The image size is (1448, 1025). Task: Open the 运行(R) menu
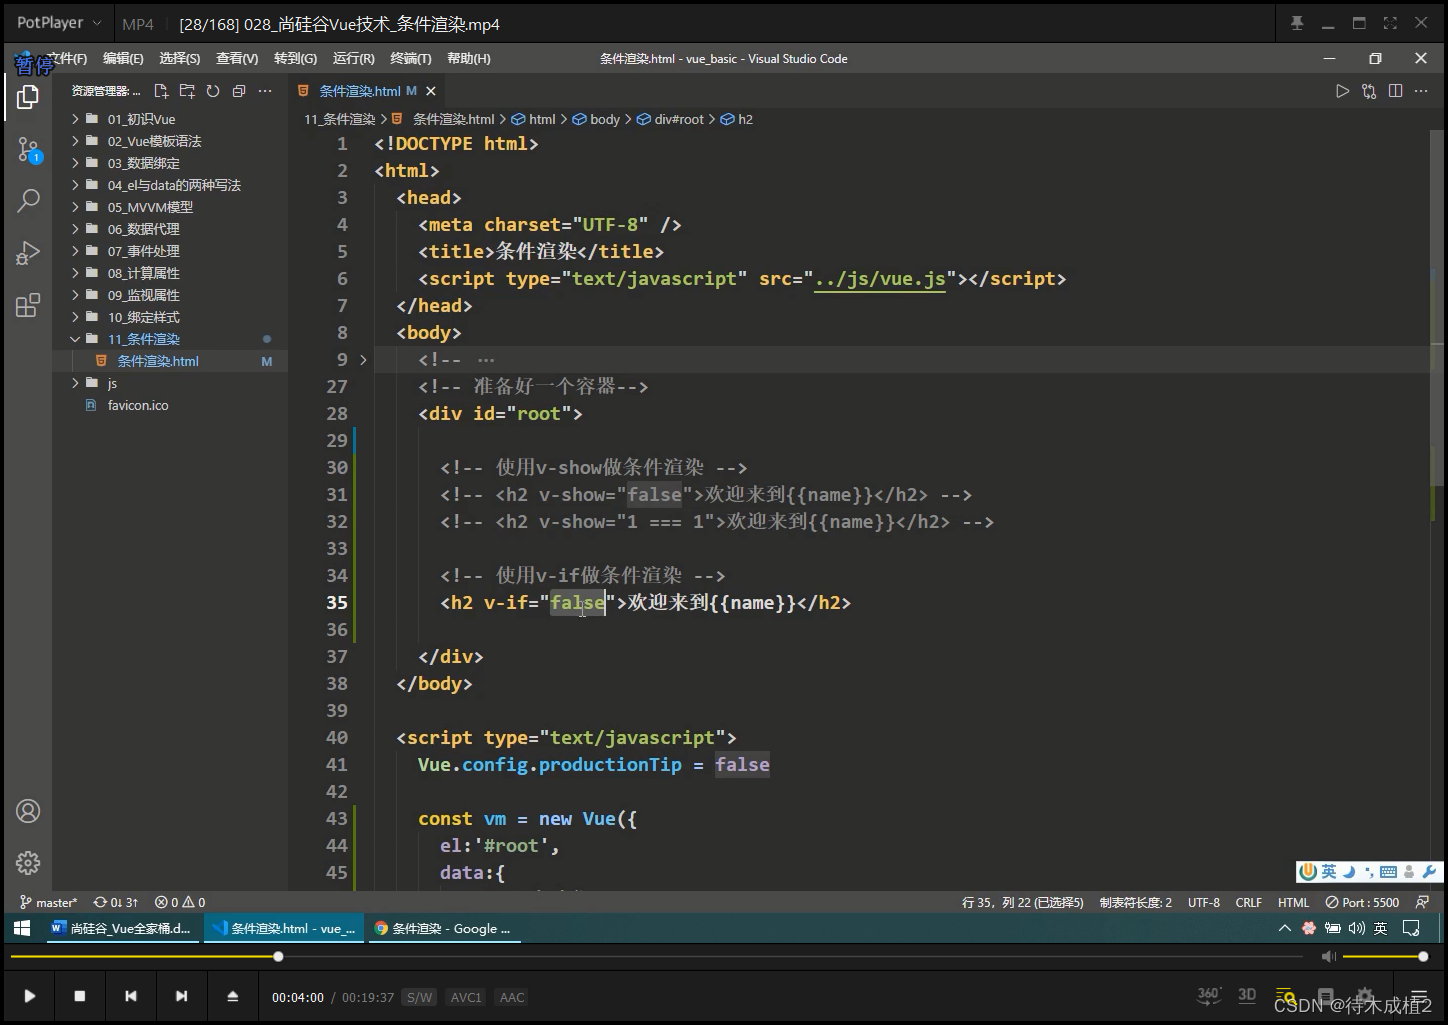[x=354, y=59]
